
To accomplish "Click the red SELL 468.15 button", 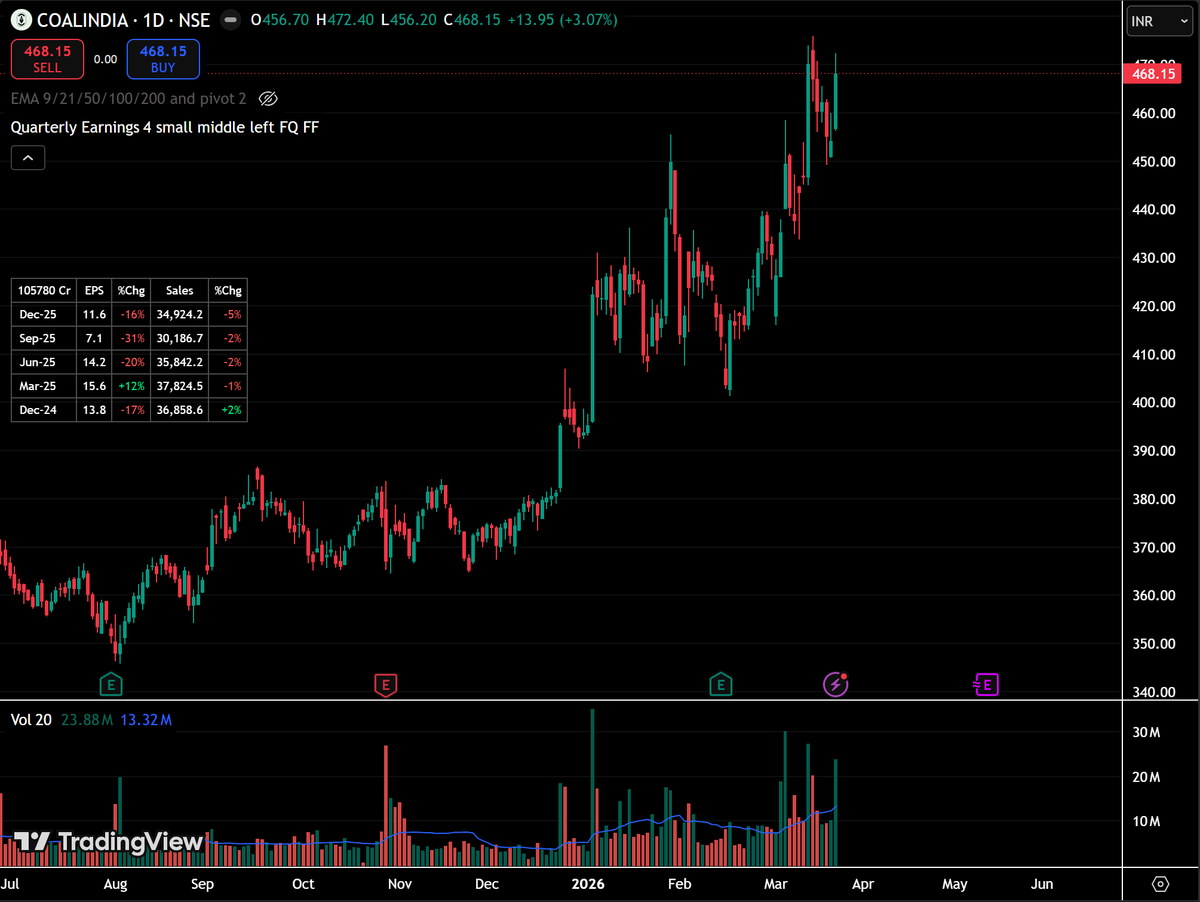I will click(x=47, y=59).
